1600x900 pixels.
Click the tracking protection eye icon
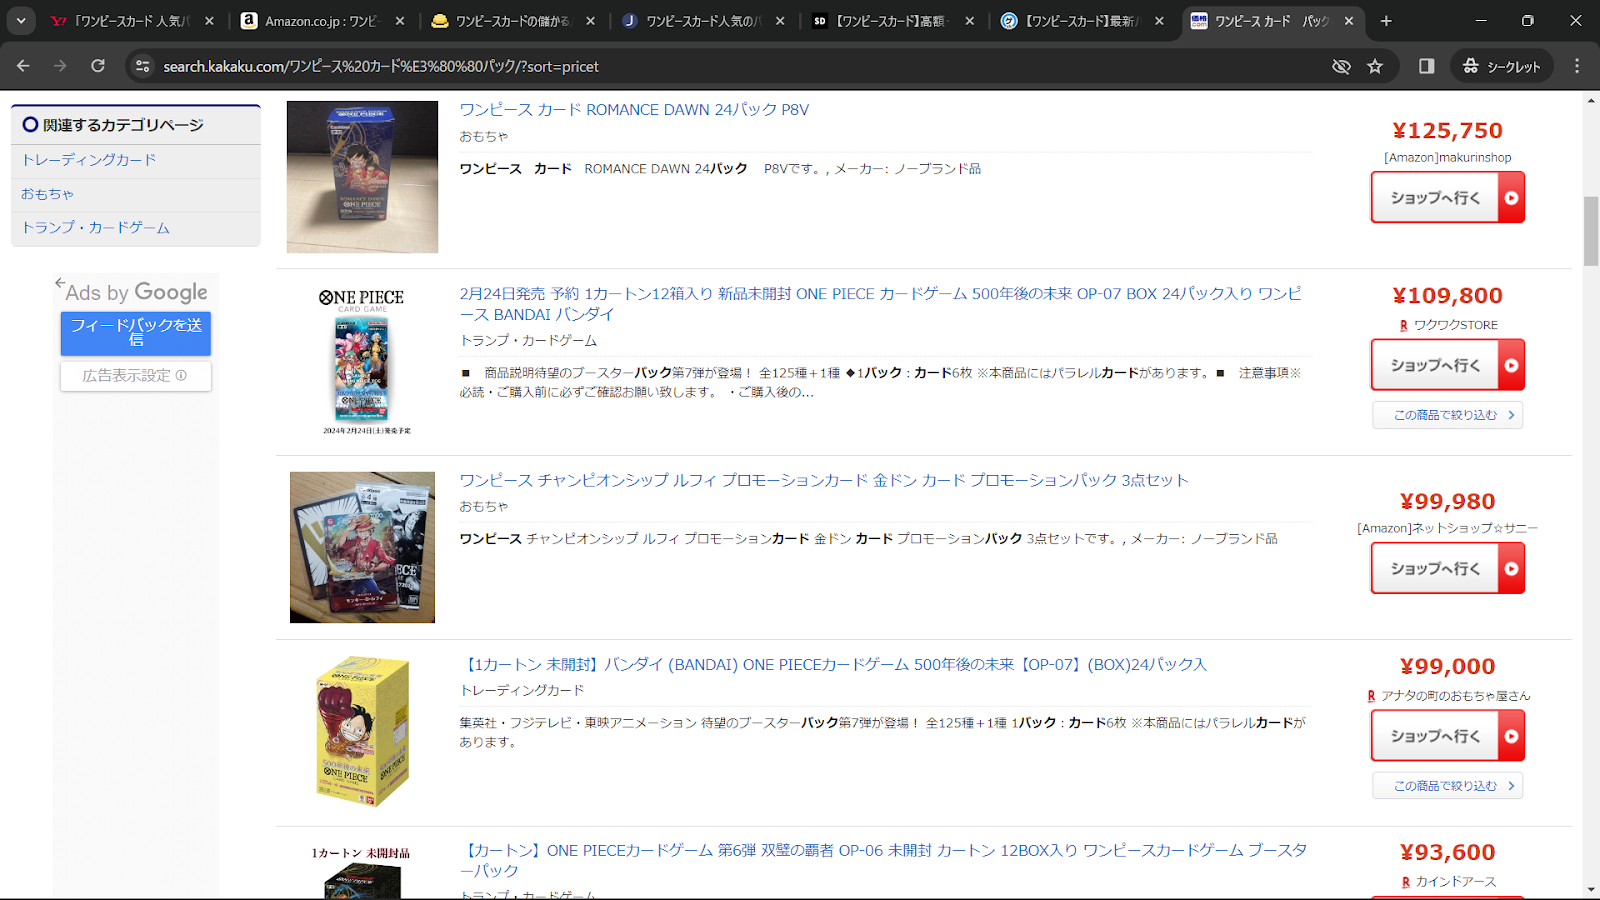1341,66
